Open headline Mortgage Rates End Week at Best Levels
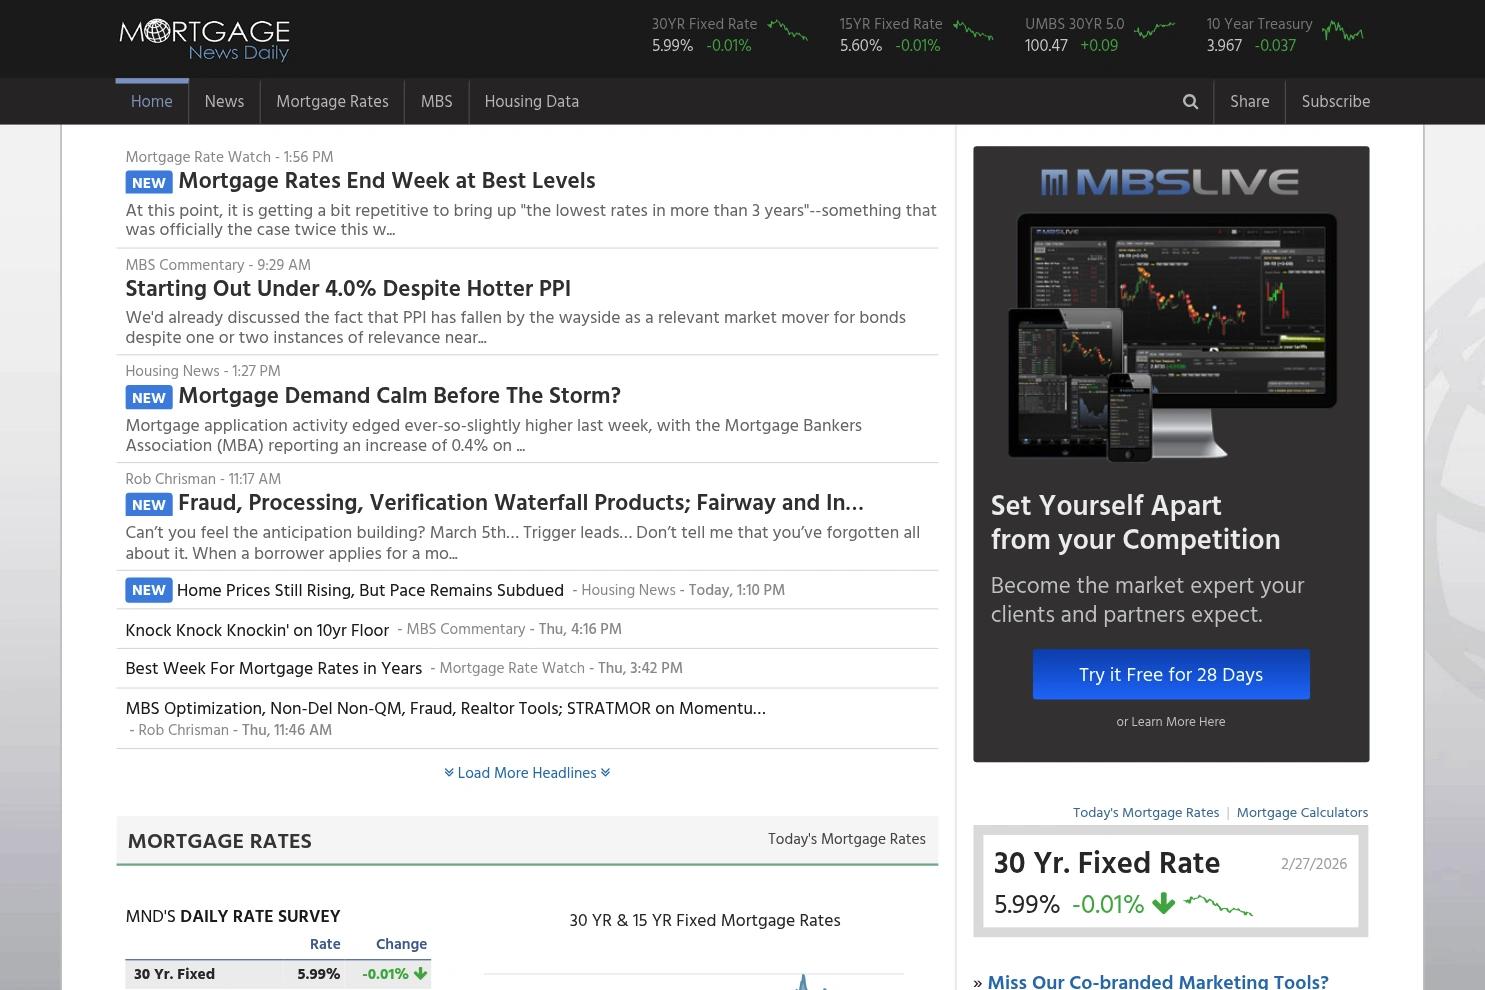Viewport: 1485px width, 990px height. click(x=387, y=181)
